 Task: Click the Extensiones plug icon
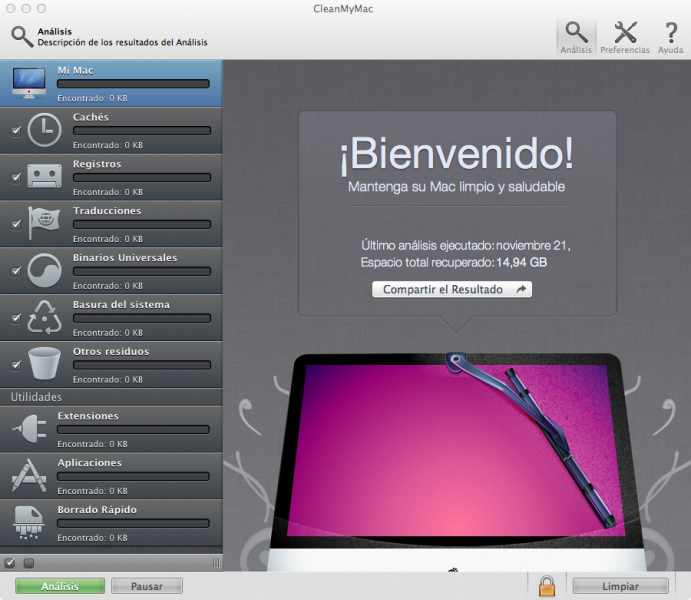tap(30, 428)
